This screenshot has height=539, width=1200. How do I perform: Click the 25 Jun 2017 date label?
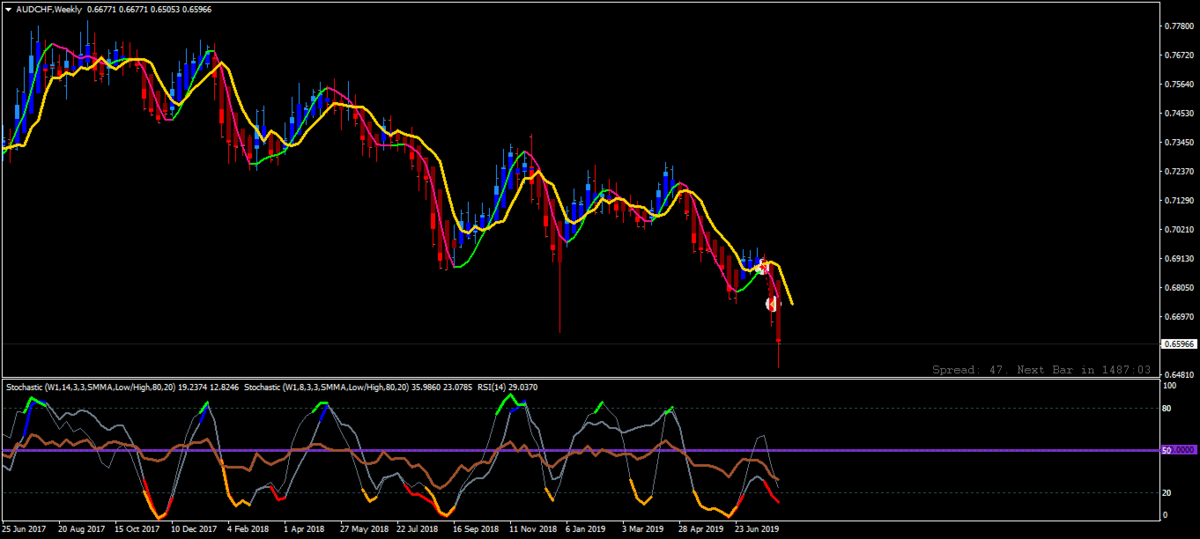point(24,528)
